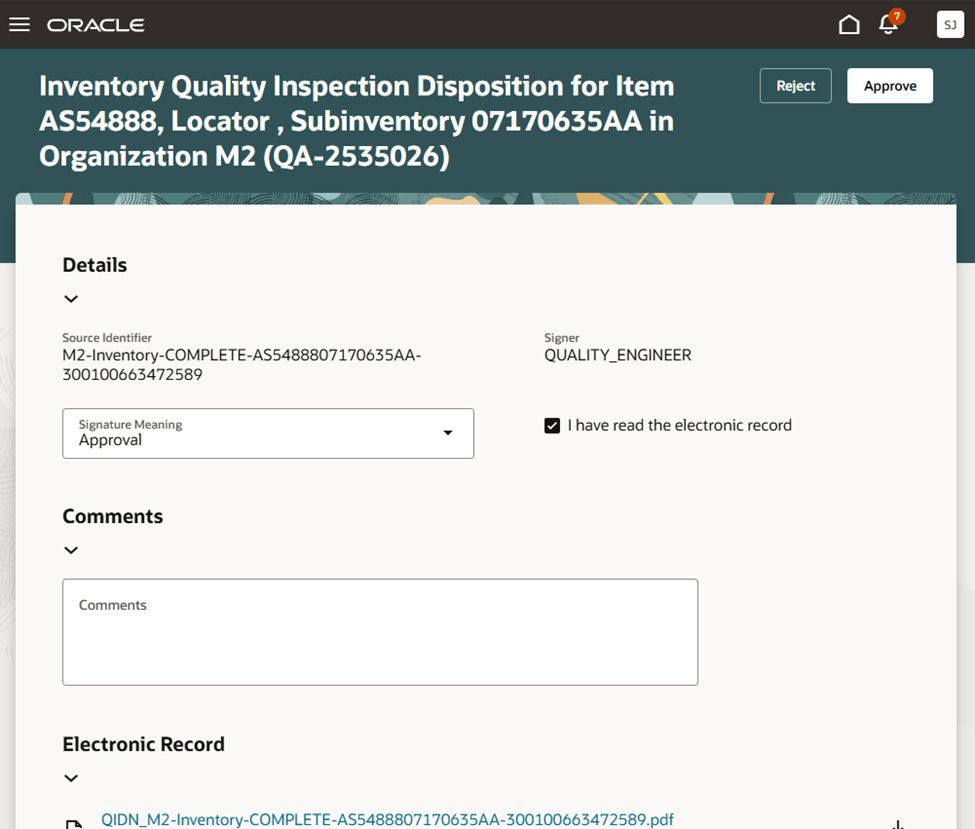The image size is (975, 829).
Task: Click the Electronic Record heading
Action: (143, 744)
